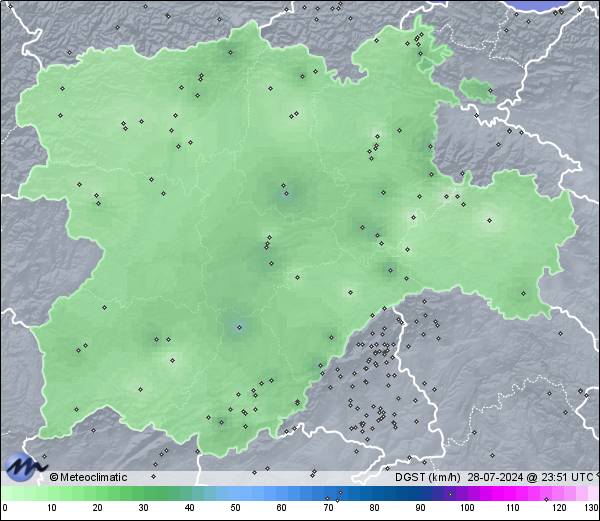Click the 90 legend value
Image resolution: width=600 pixels, height=521 pixels.
(x=421, y=508)
